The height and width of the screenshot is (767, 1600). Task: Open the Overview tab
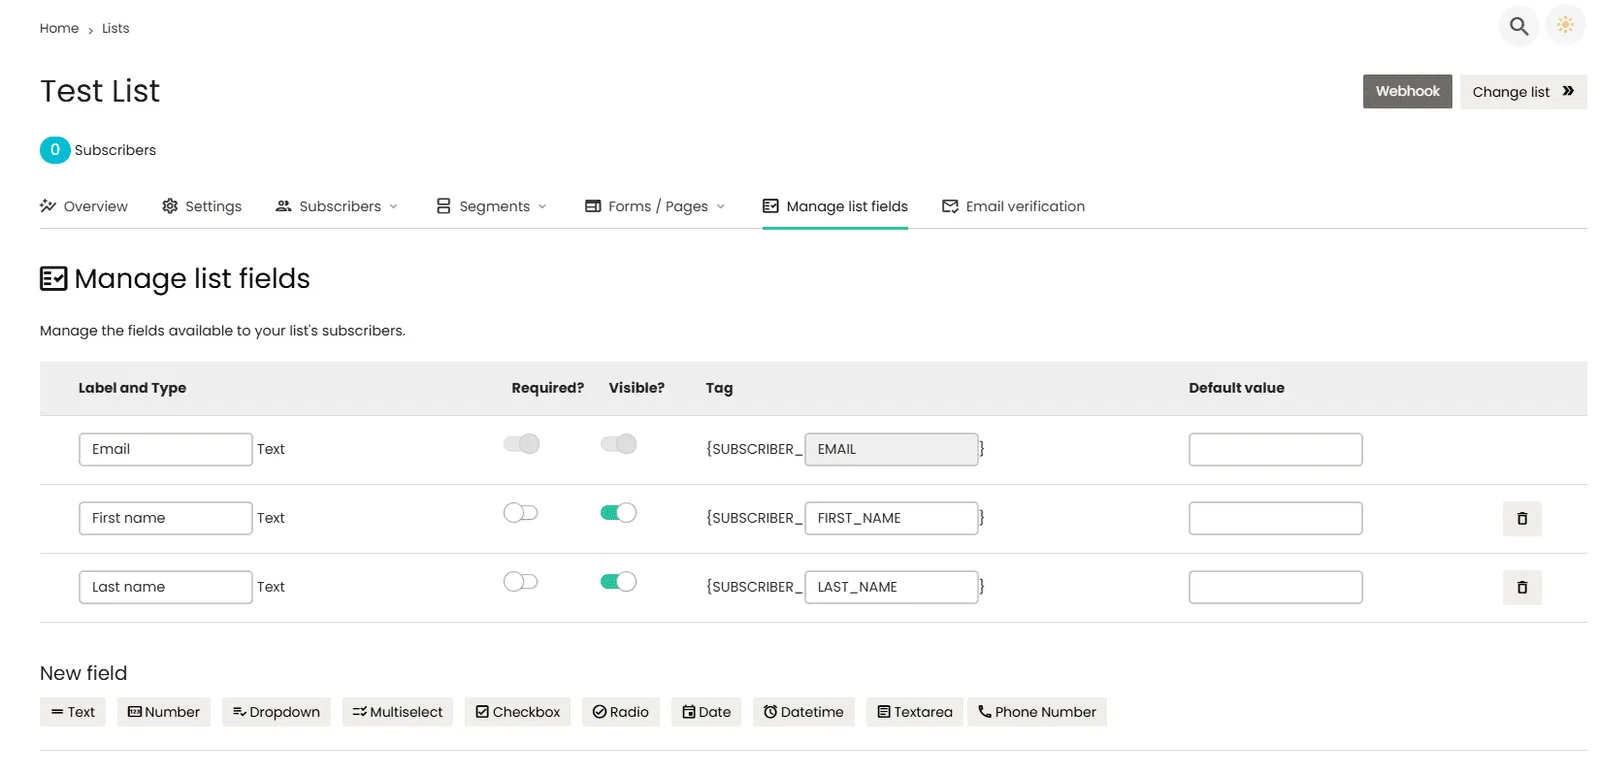tap(84, 206)
